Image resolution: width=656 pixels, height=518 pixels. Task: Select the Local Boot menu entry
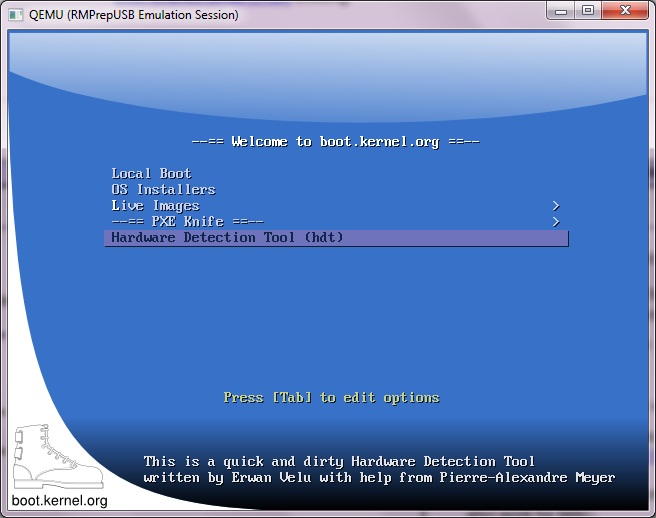[336, 174]
